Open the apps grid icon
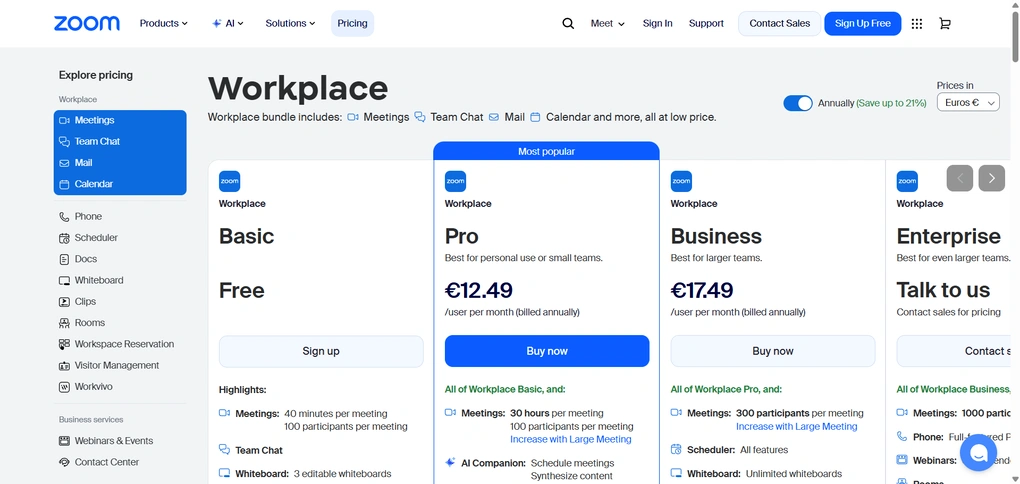1020x484 pixels. pyautogui.click(x=917, y=23)
